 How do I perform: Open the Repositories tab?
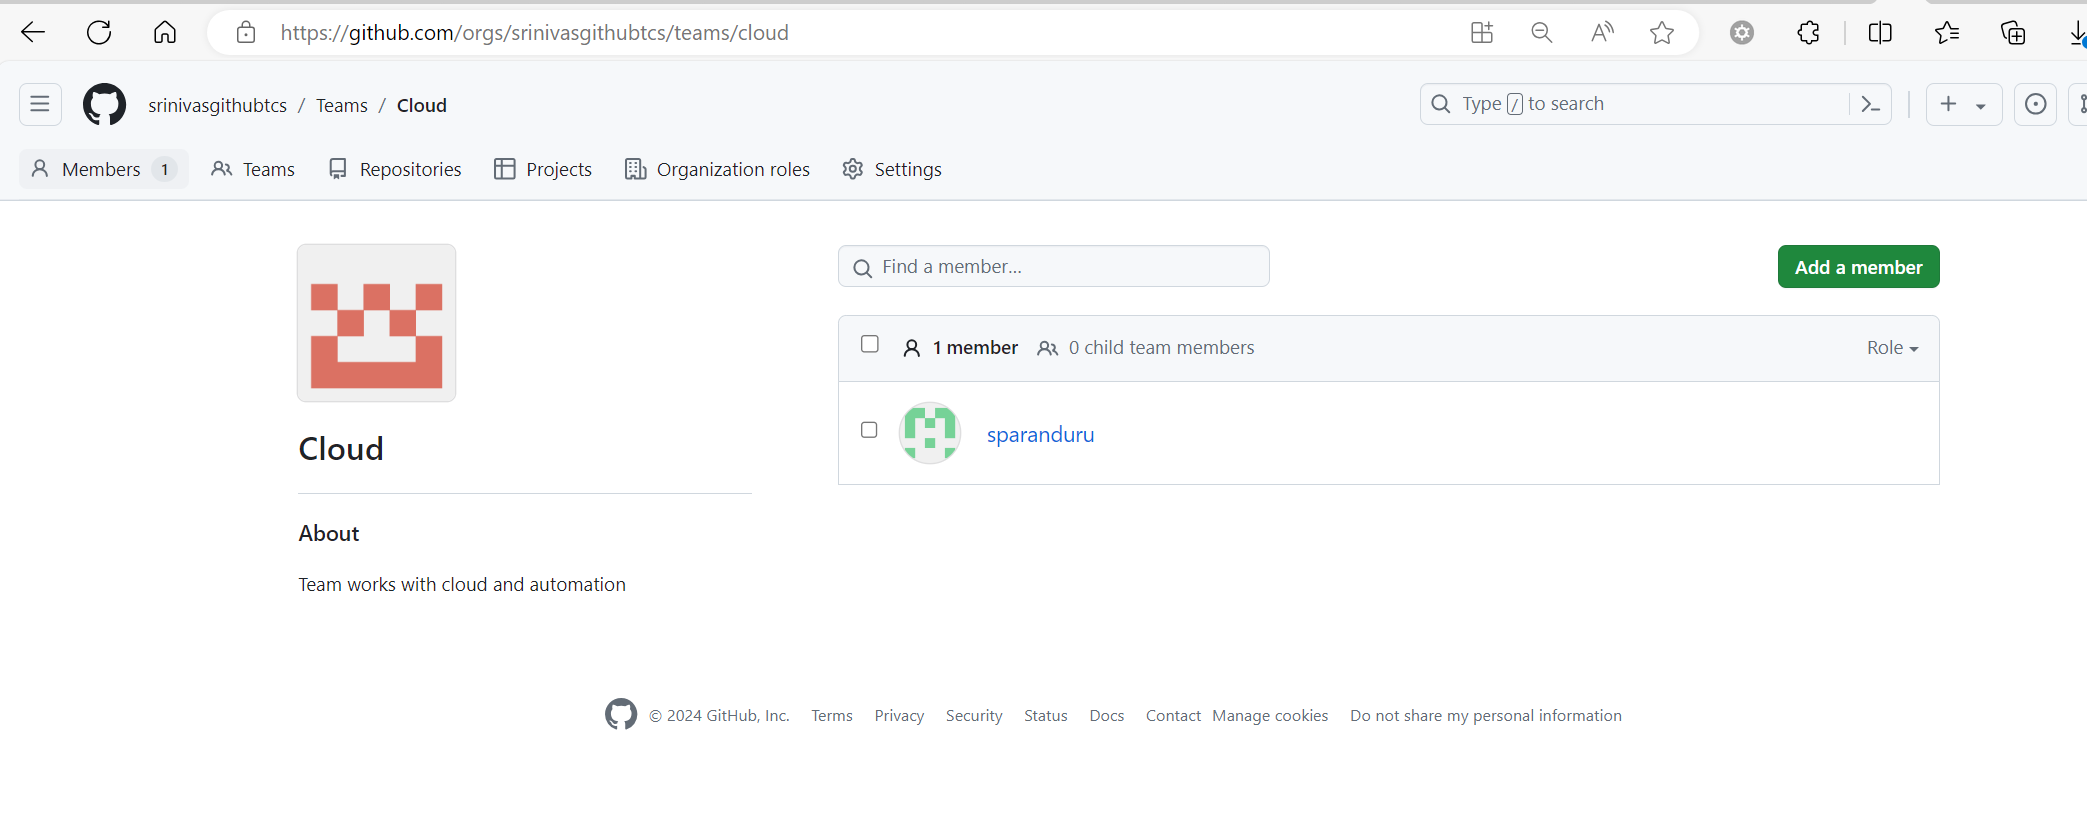click(395, 169)
